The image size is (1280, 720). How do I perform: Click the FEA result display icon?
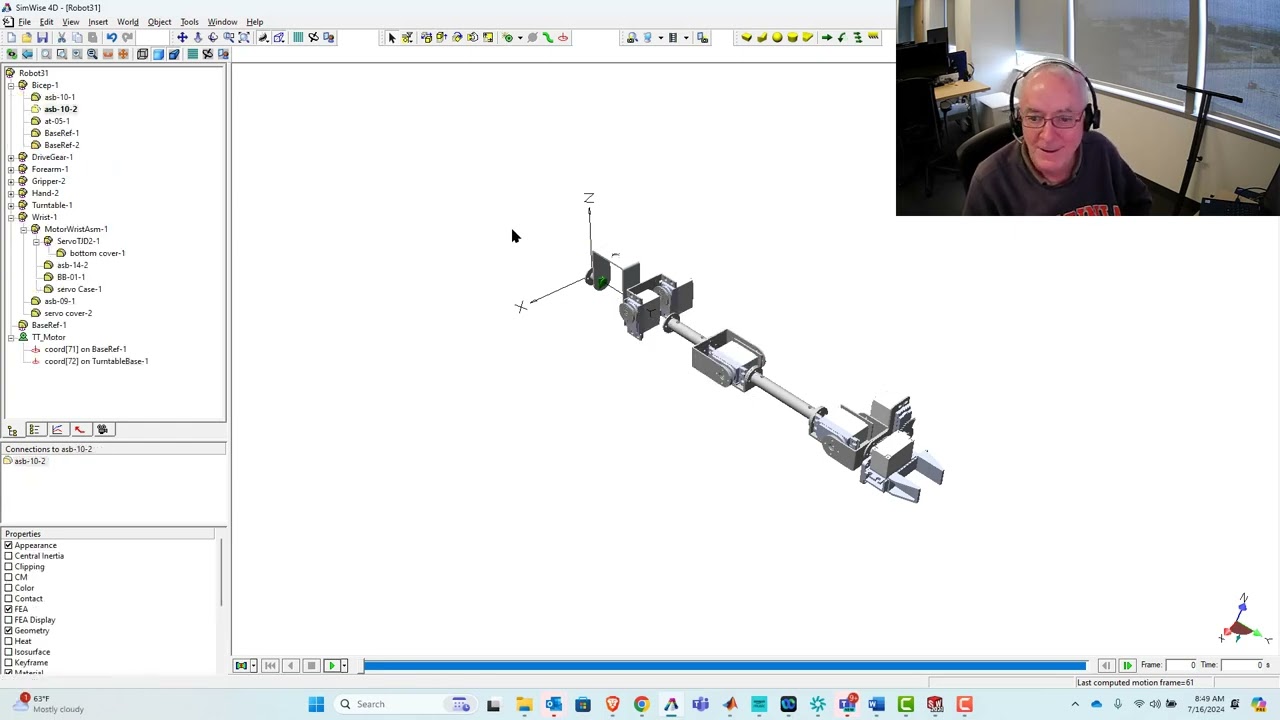pos(241,665)
